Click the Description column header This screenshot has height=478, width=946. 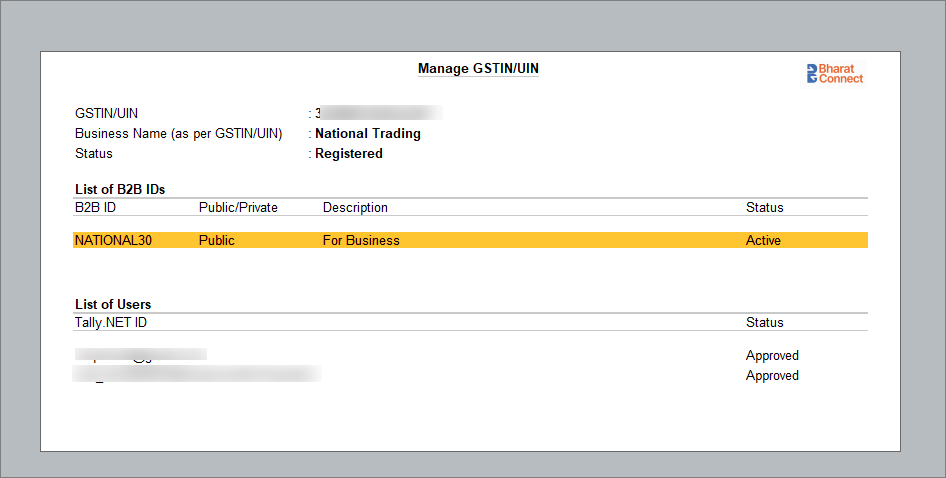click(x=355, y=208)
